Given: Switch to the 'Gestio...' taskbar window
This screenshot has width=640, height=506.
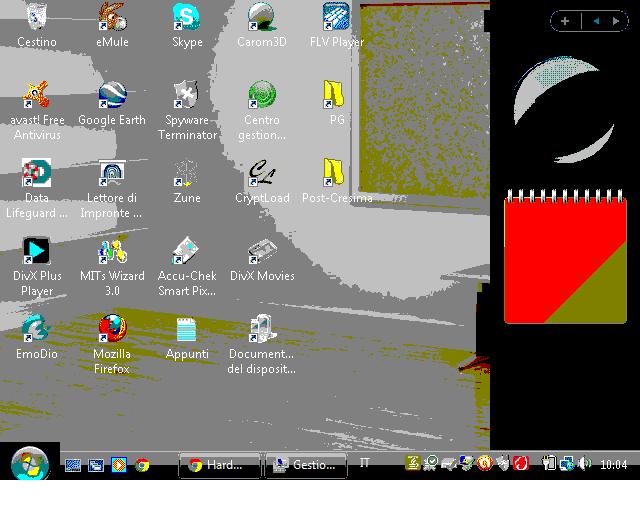Looking at the screenshot, I should [306, 465].
